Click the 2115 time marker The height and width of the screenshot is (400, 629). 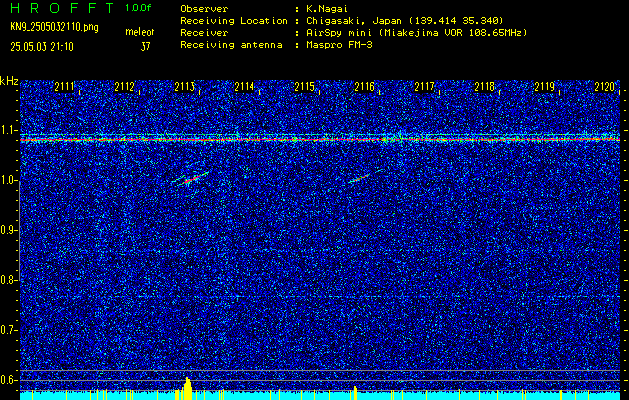click(x=304, y=87)
